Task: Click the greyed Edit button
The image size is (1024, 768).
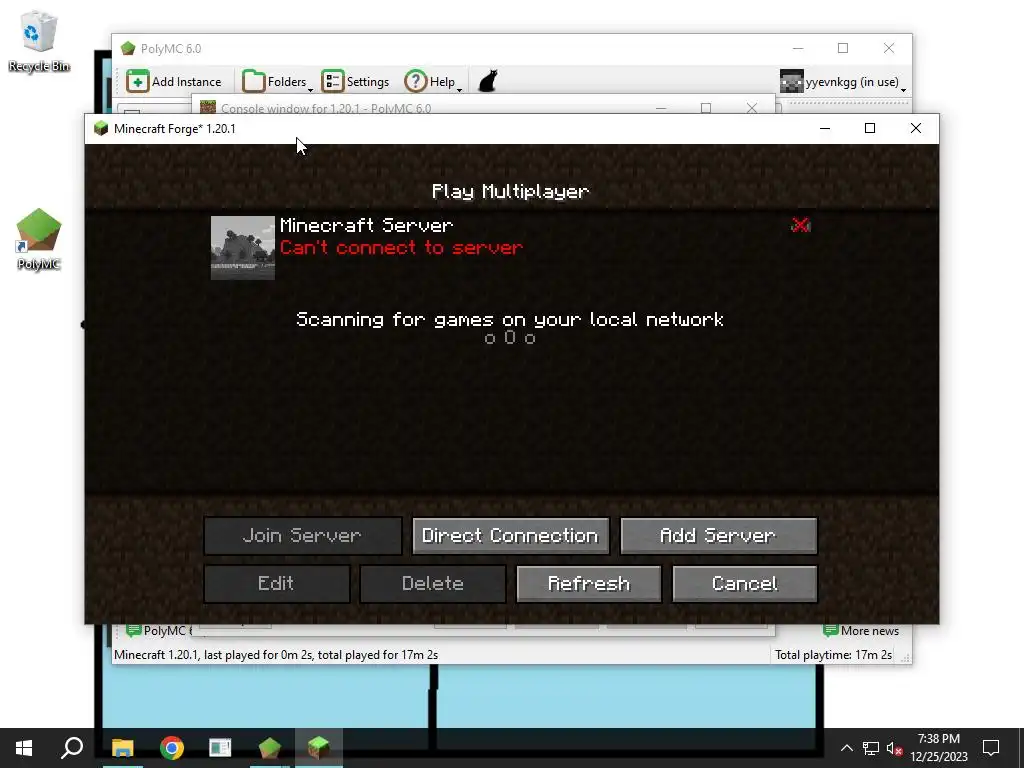Action: click(x=276, y=583)
